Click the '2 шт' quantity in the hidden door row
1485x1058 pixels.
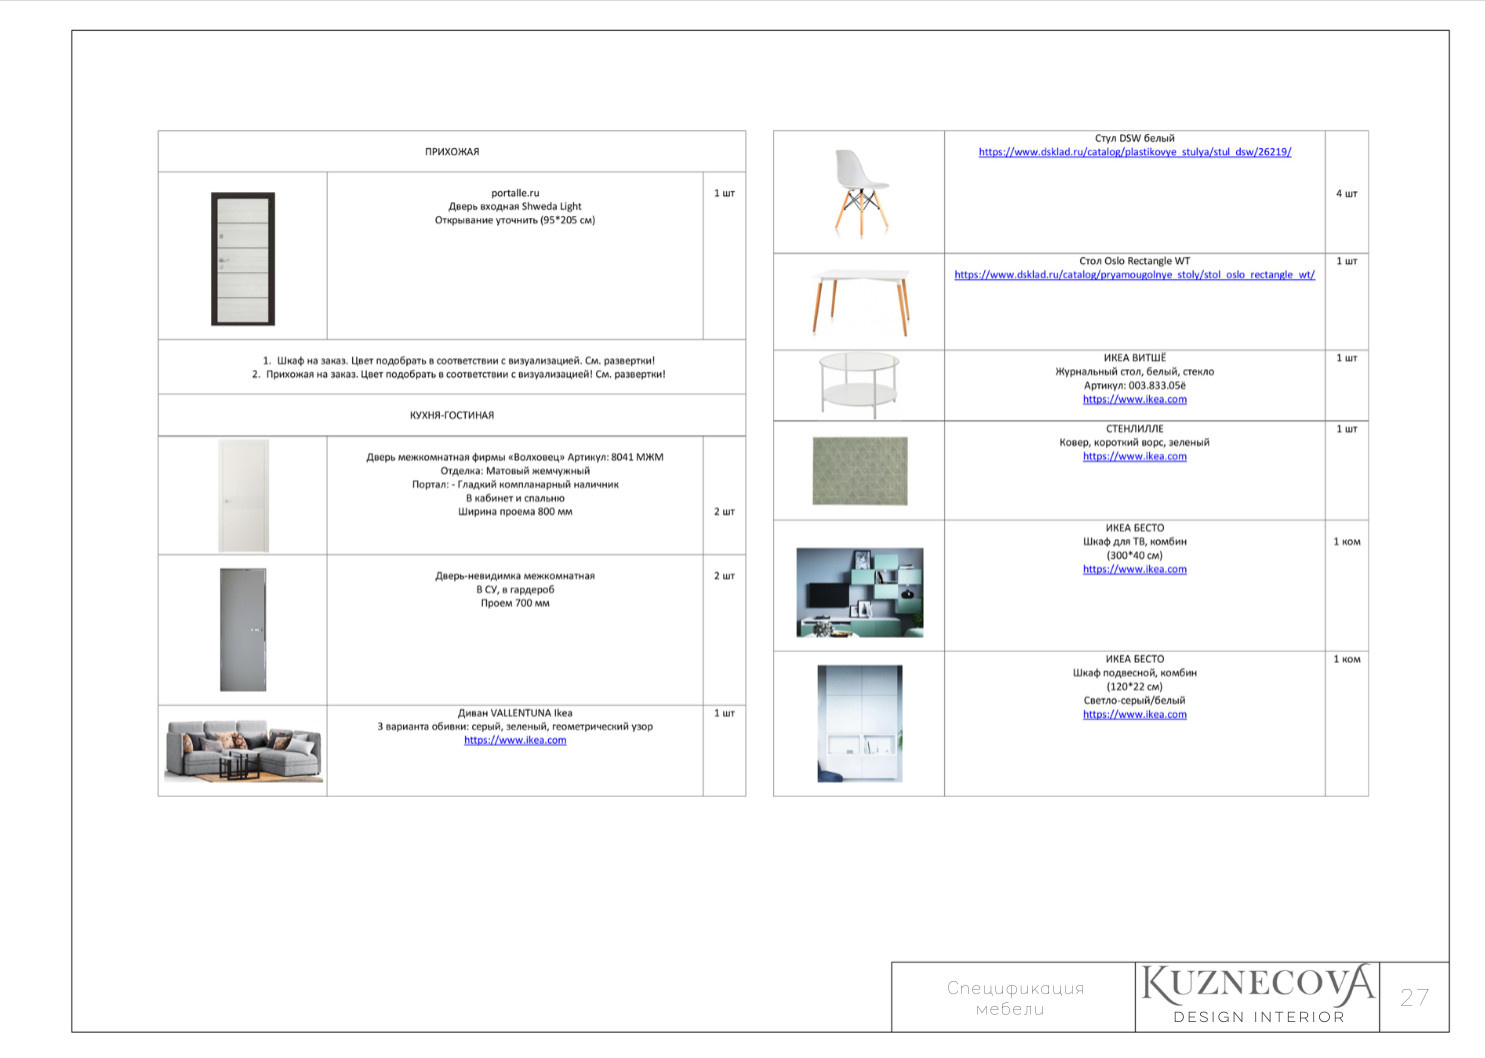(x=724, y=576)
